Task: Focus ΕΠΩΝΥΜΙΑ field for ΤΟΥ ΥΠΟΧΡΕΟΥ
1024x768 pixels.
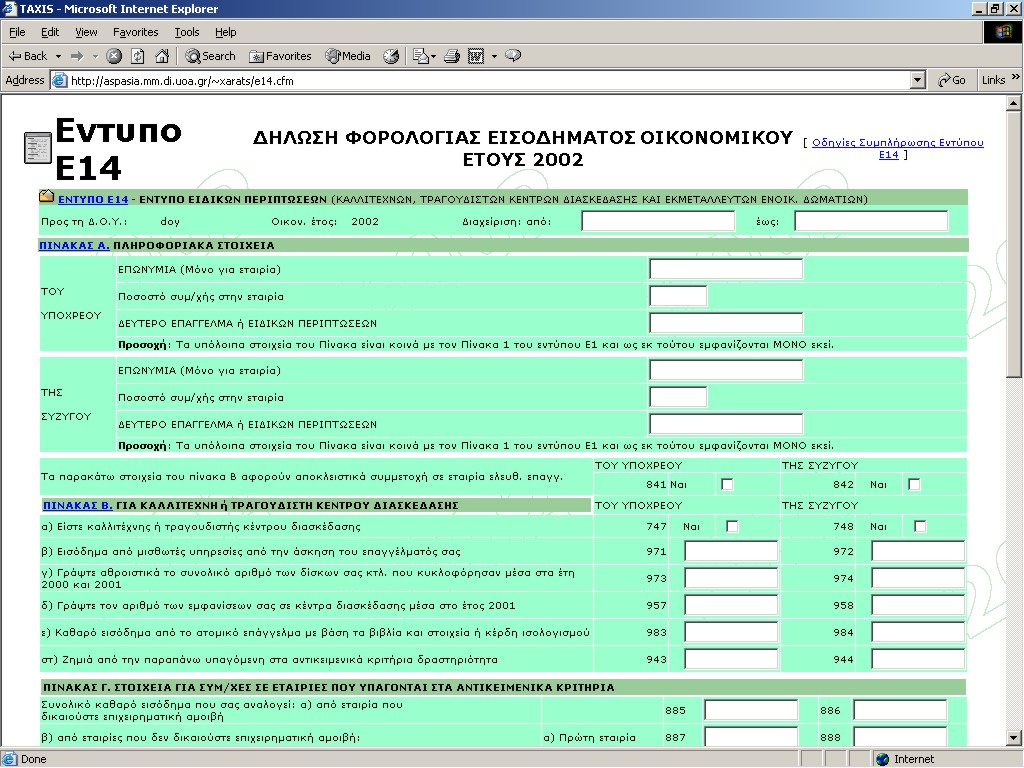Action: (x=726, y=269)
